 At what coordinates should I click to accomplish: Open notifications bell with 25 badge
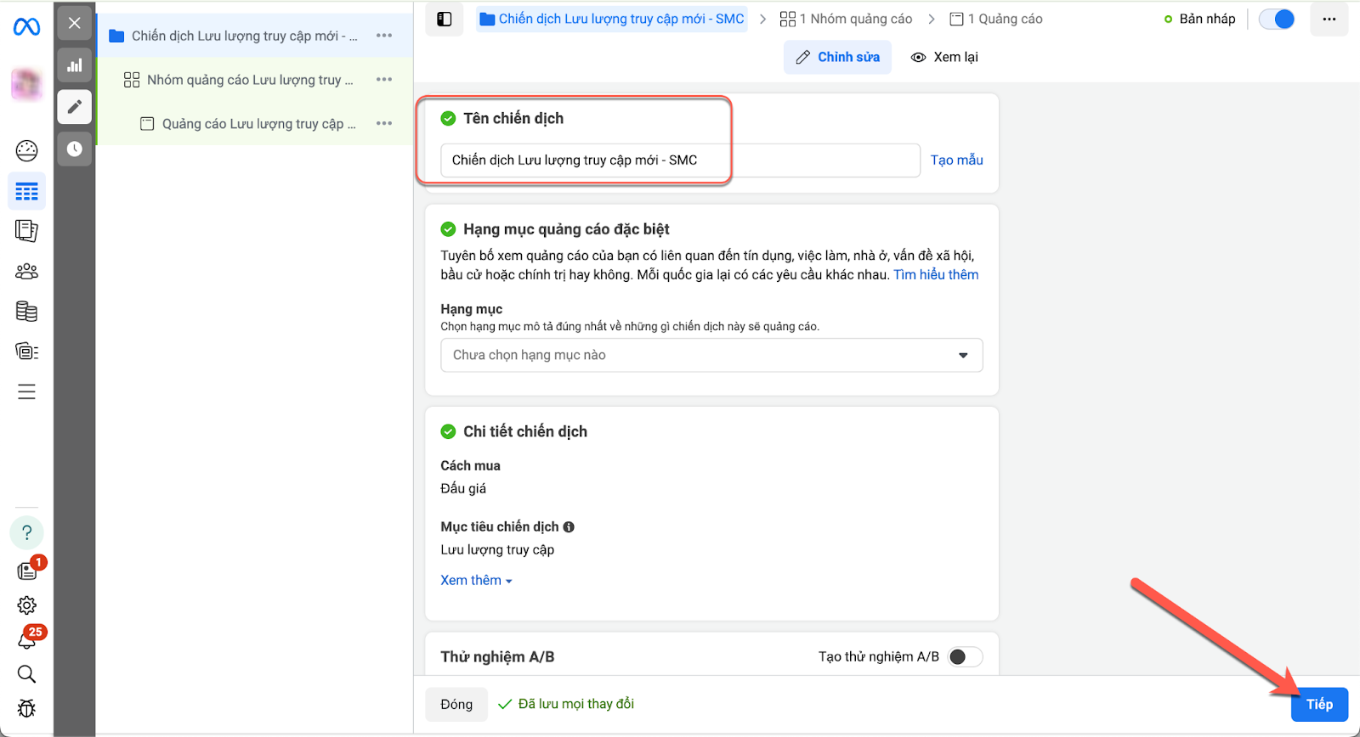pyautogui.click(x=27, y=640)
